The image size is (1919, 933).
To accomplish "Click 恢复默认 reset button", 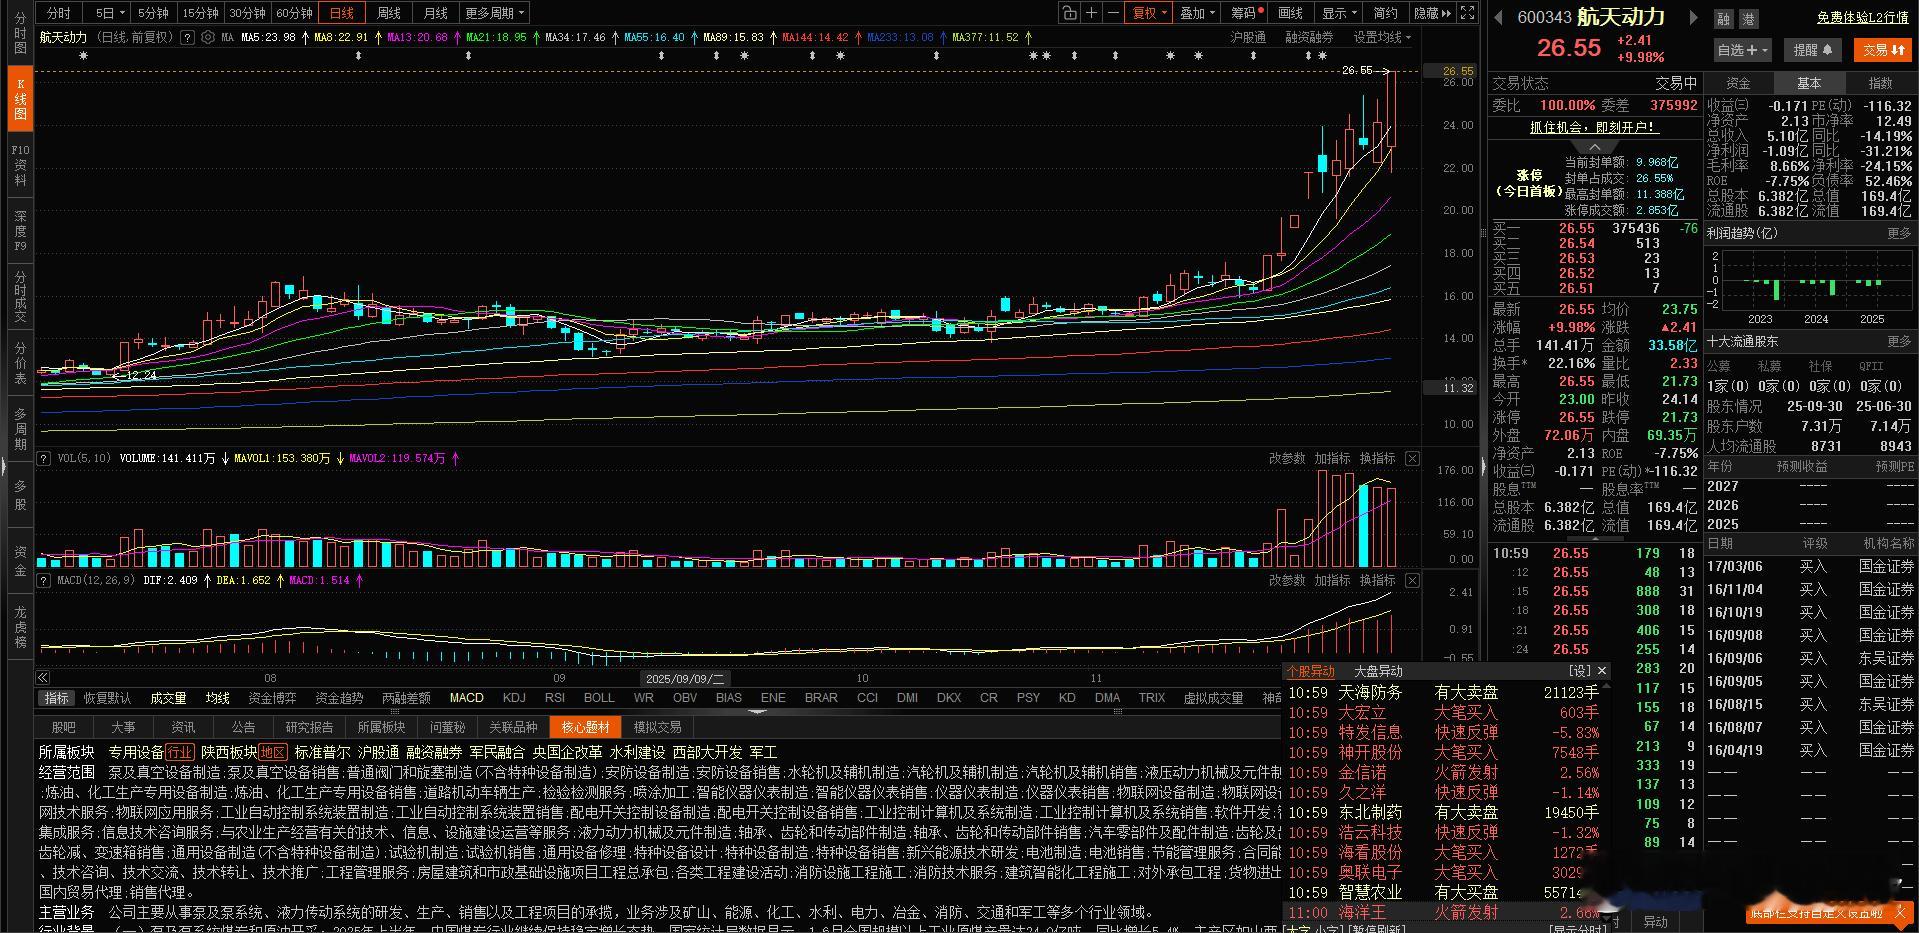I will (107, 698).
